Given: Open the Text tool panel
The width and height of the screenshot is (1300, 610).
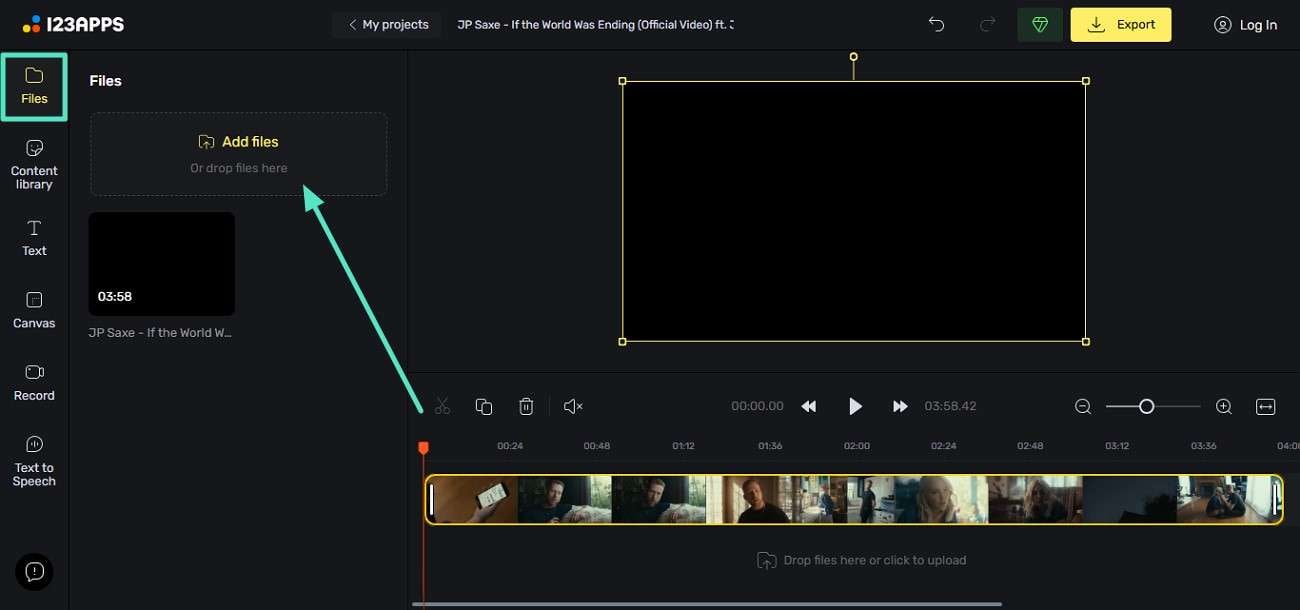Looking at the screenshot, I should coord(34,238).
